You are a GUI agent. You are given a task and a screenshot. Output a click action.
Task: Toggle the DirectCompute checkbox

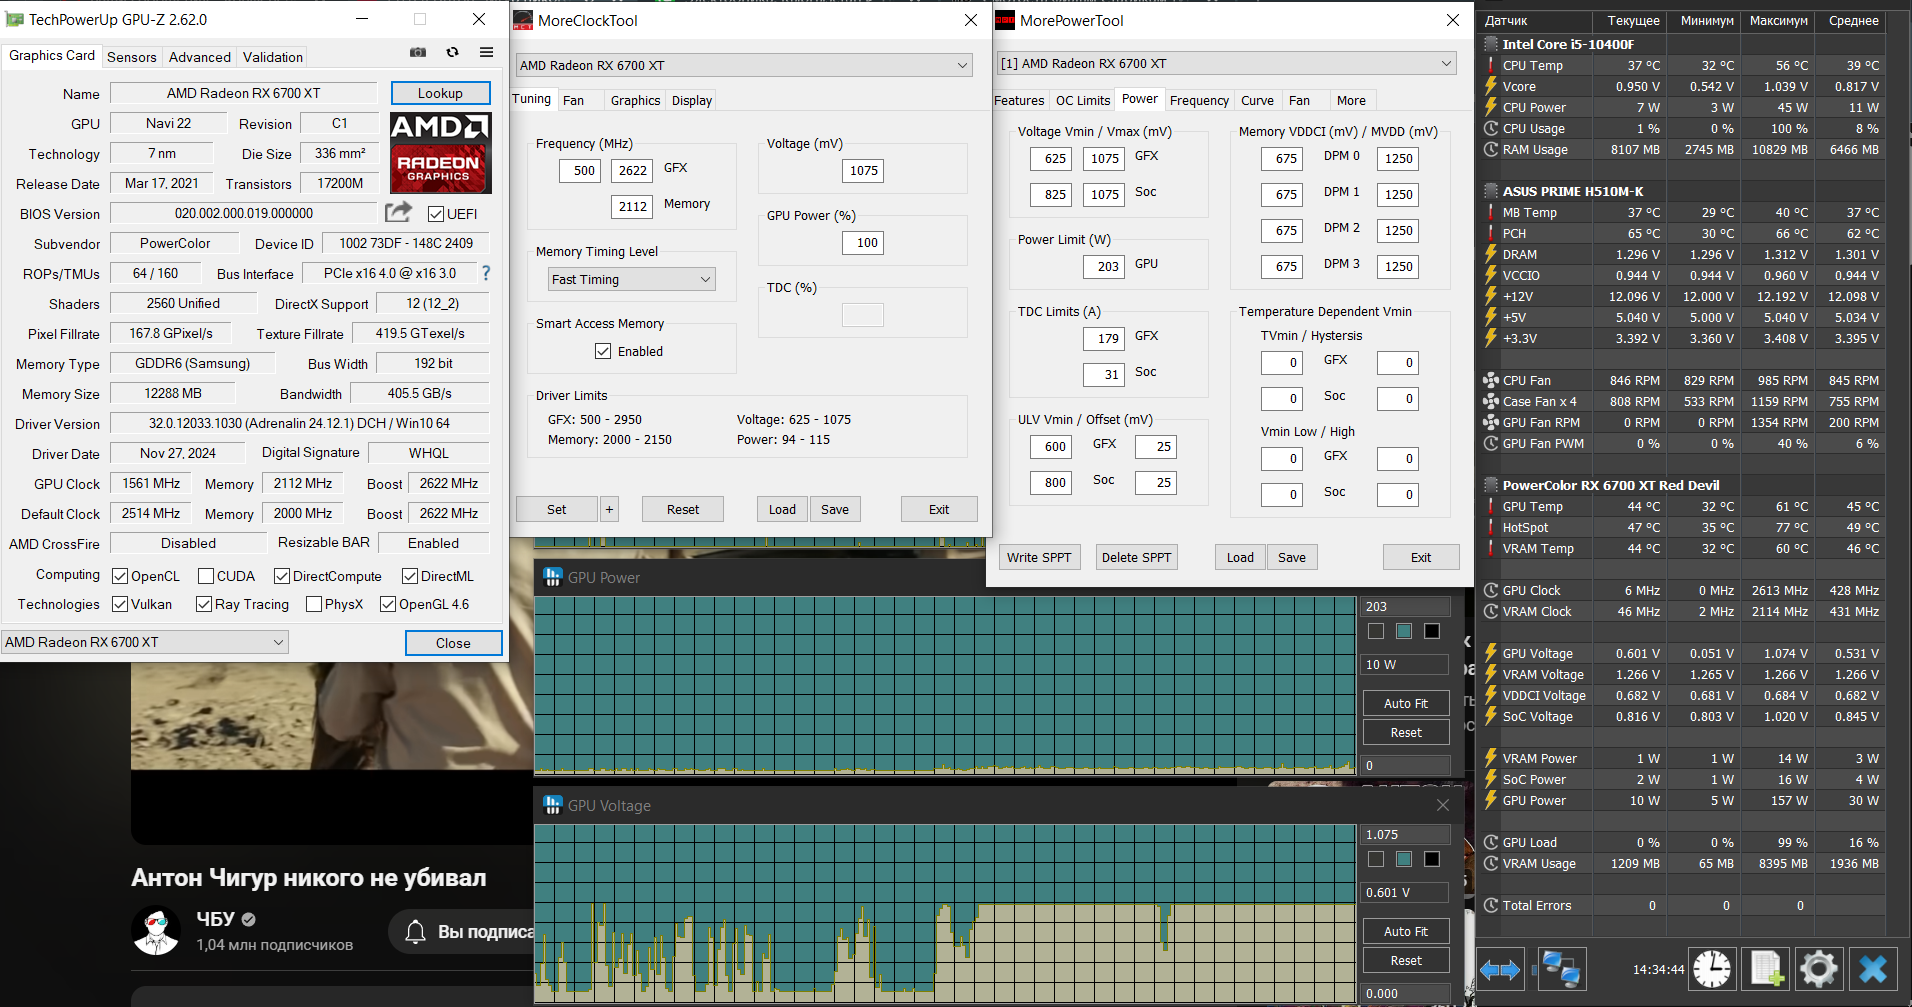pyautogui.click(x=282, y=576)
